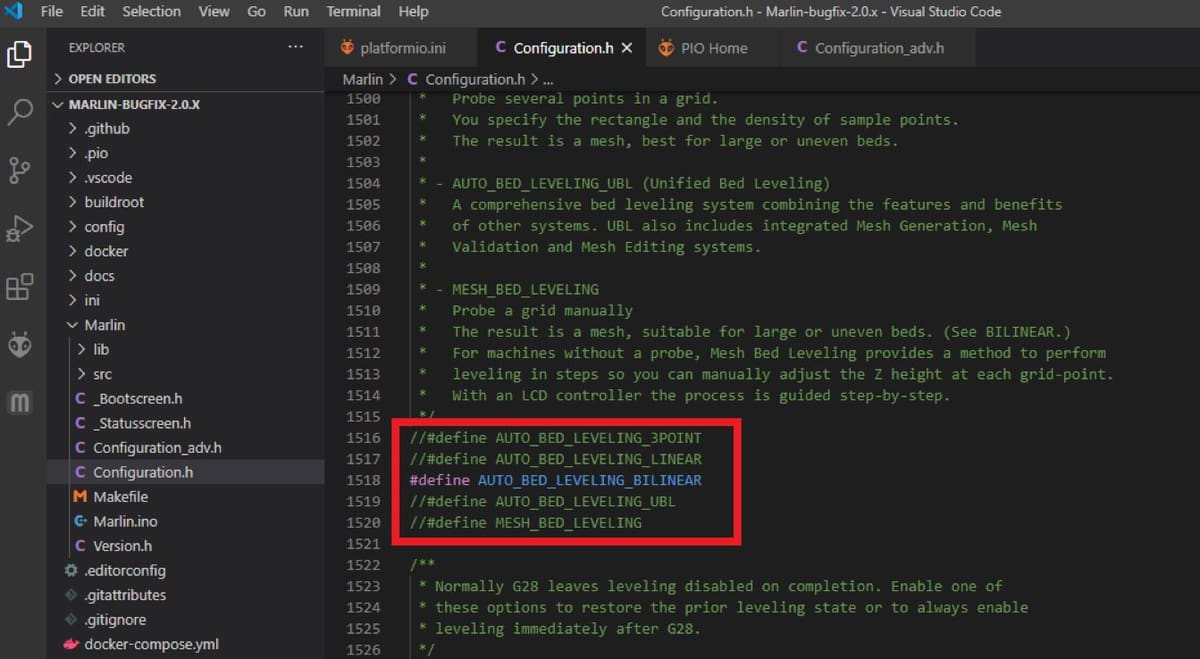Viewport: 1200px width, 659px height.
Task: Open the Extensions view icon
Action: click(20, 288)
